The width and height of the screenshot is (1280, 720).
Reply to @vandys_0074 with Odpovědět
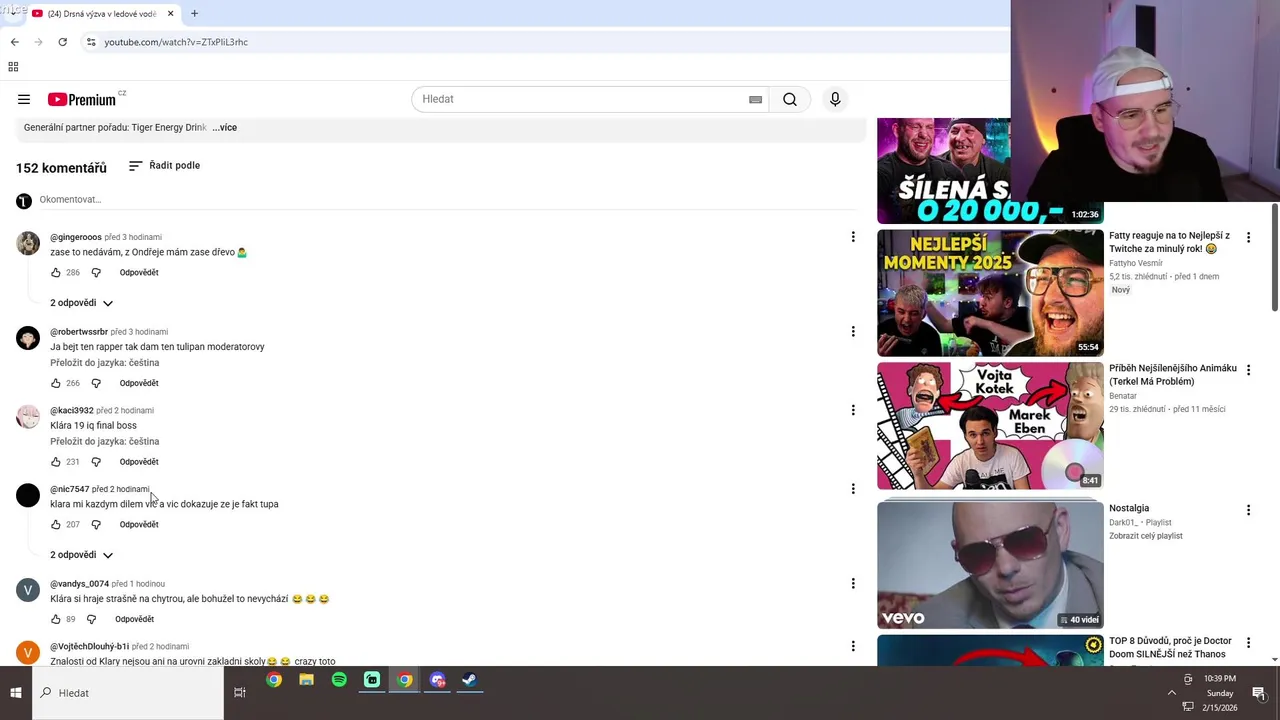(x=134, y=619)
